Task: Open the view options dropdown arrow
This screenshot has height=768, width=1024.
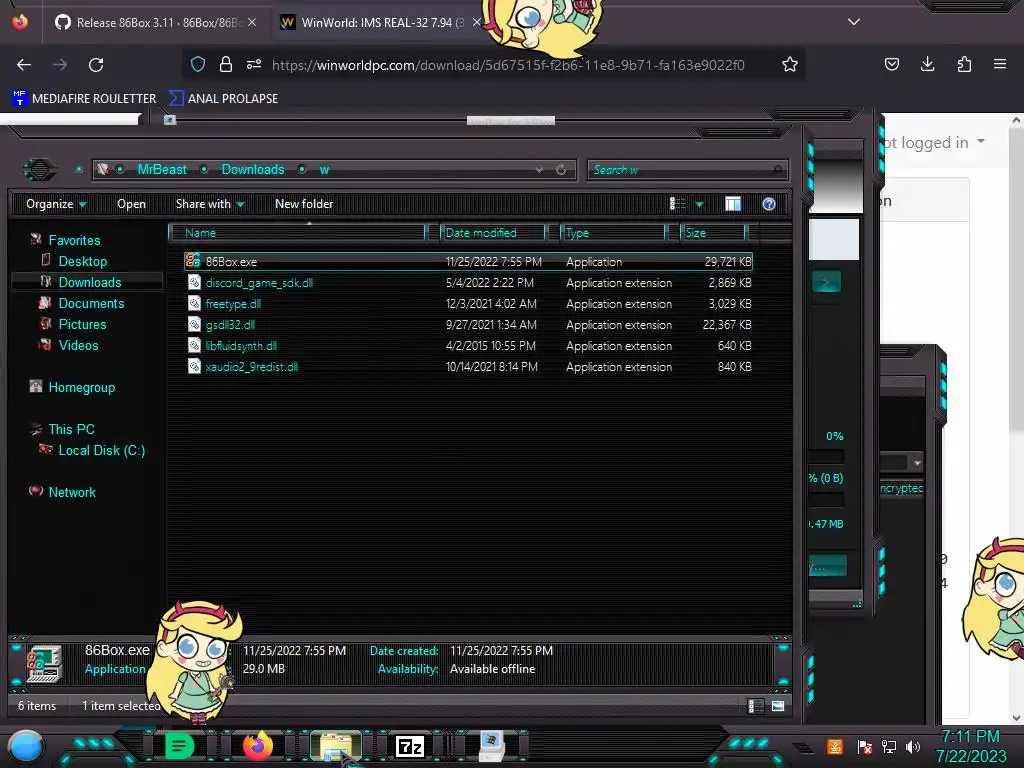Action: [x=699, y=204]
